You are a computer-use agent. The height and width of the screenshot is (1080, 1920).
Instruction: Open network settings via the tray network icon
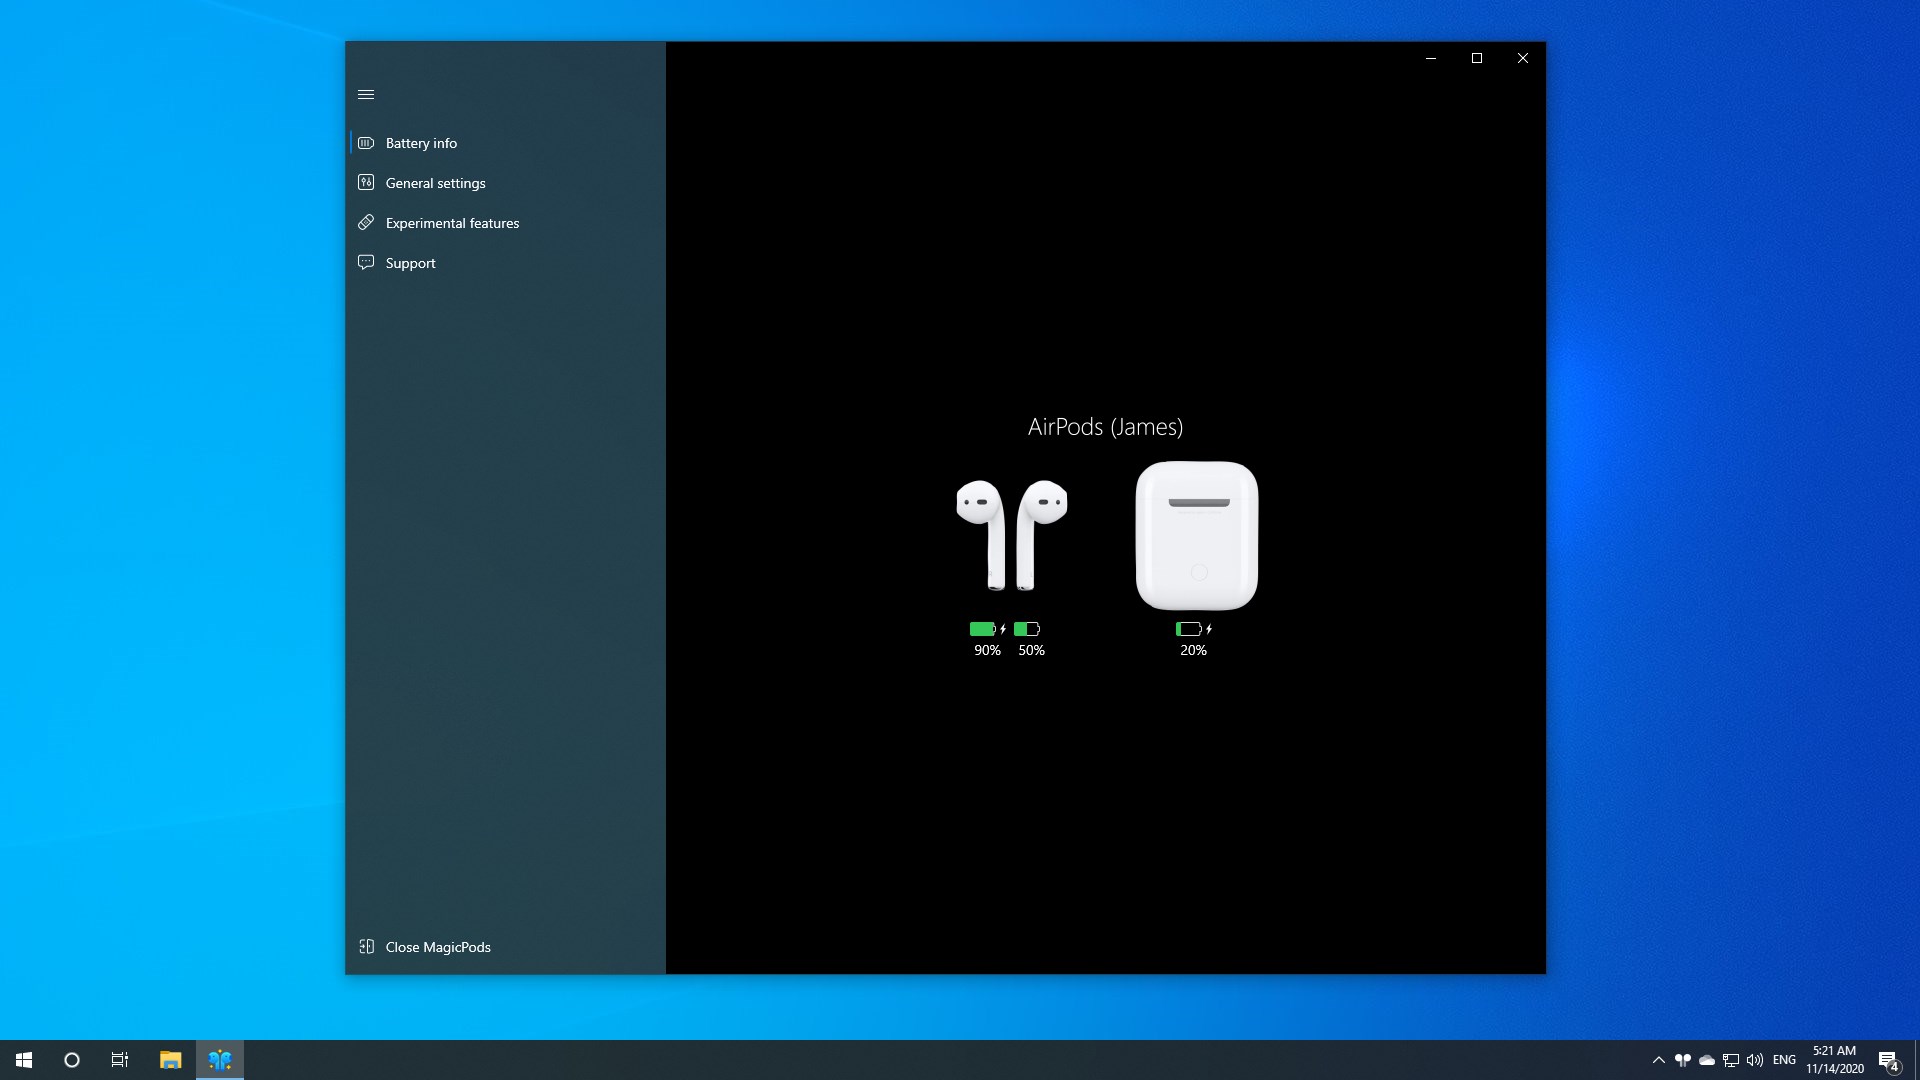pos(1731,1060)
